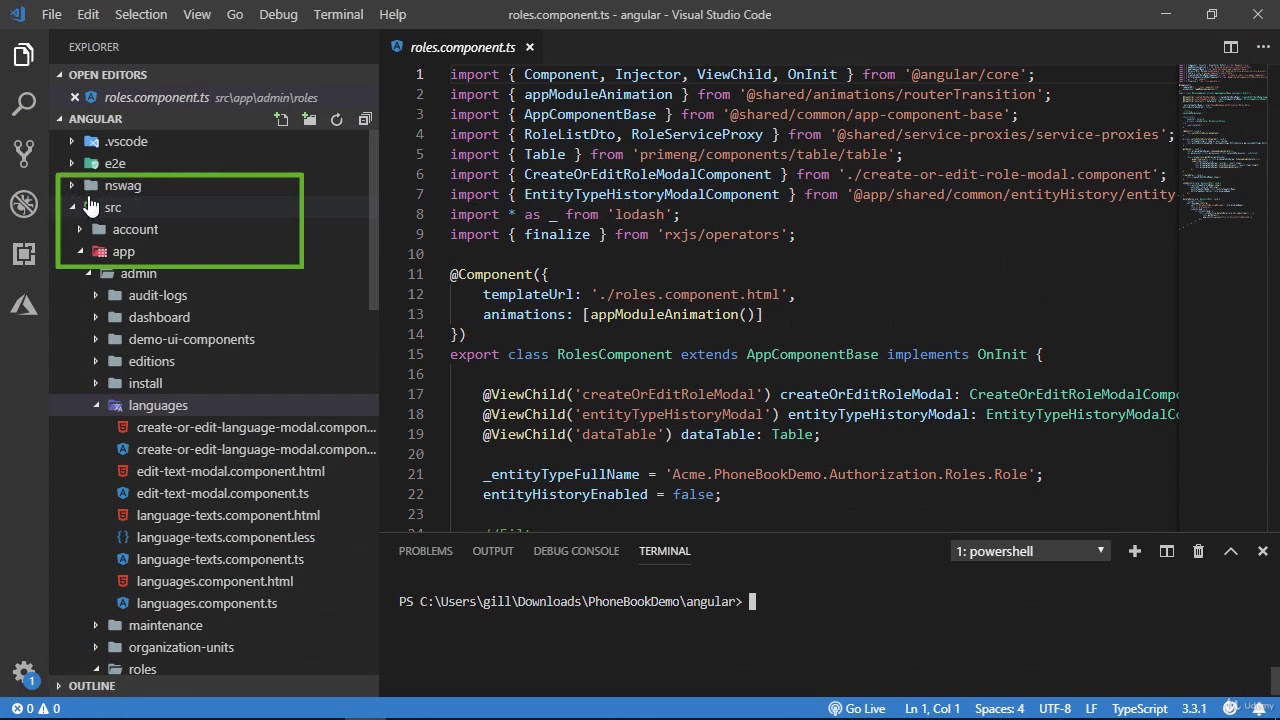Viewport: 1280px width, 720px height.
Task: Expand the OUTLINE section
Action: click(91, 686)
